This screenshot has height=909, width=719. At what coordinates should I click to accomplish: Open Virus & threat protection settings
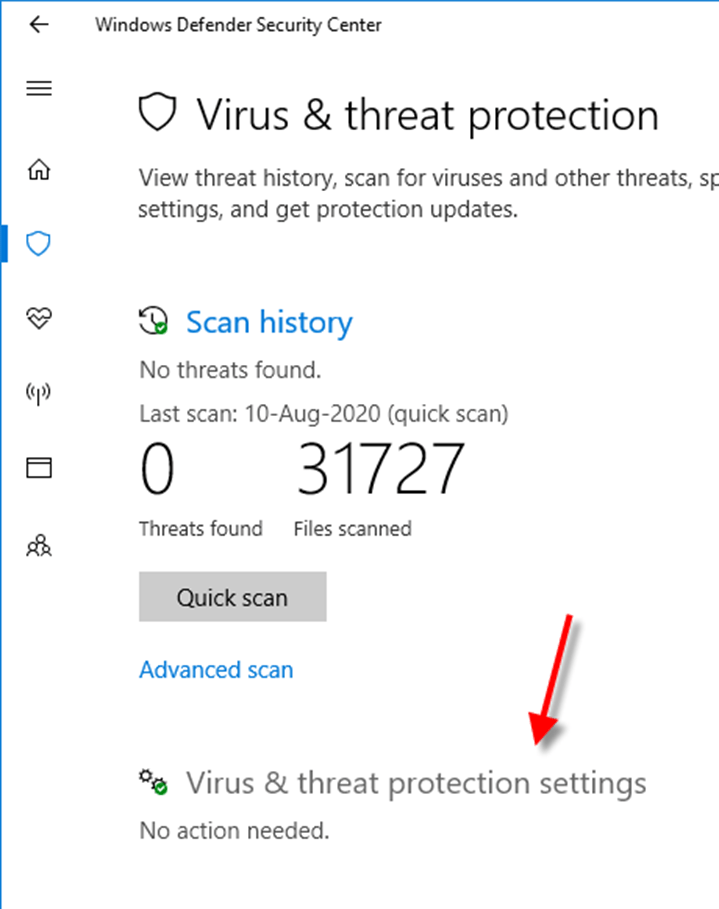click(x=416, y=783)
